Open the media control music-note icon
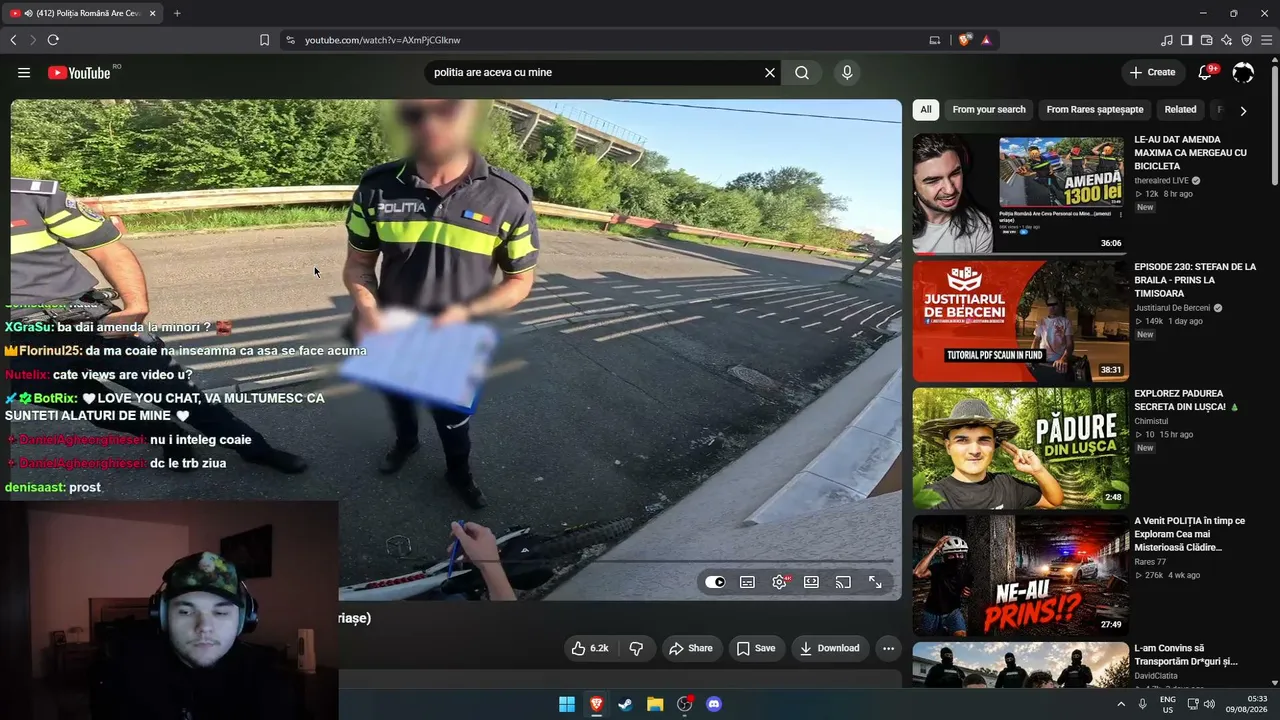Viewport: 1280px width, 720px height. click(x=1167, y=40)
